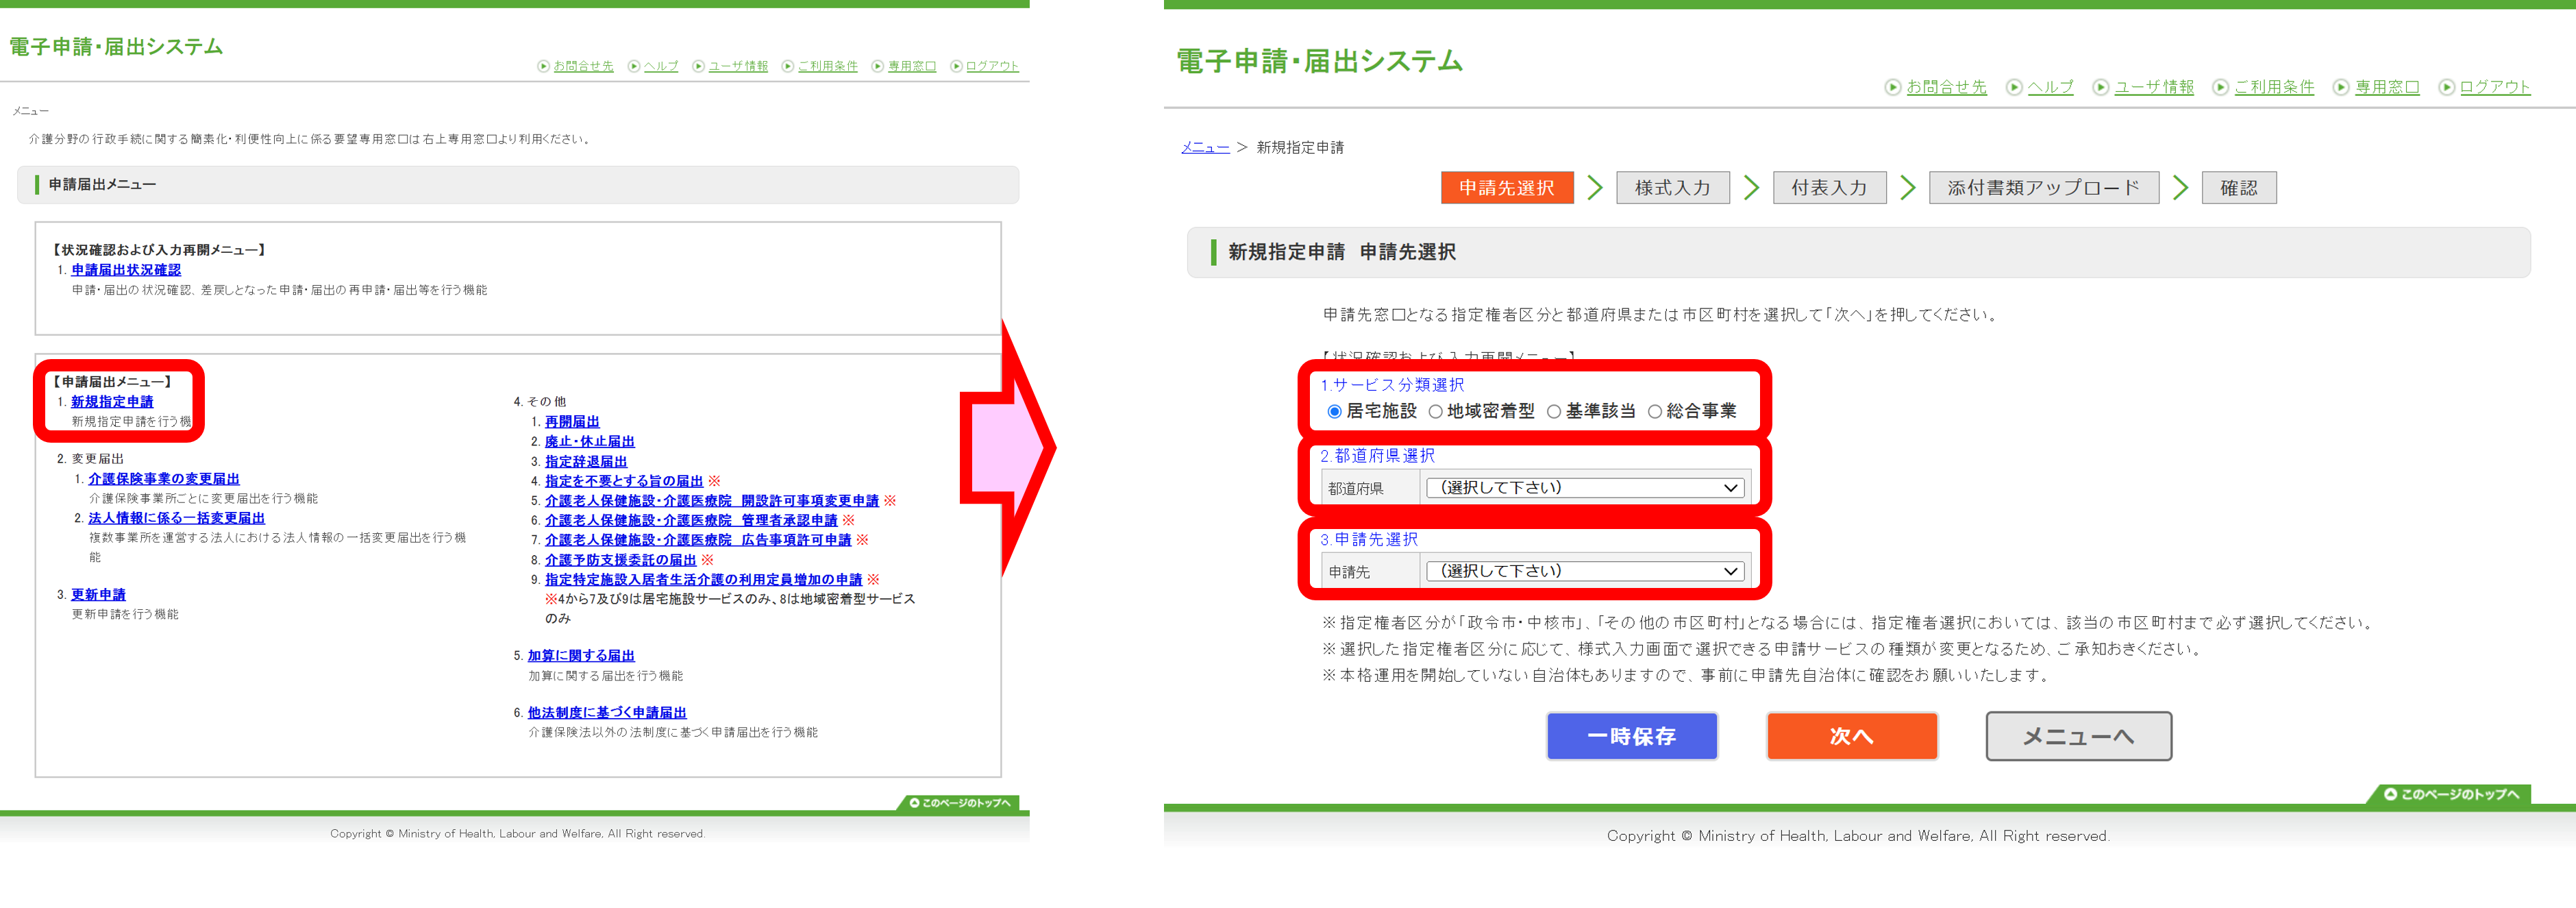Viewport: 2576px width, 908px height.
Task: Open 加算に関する届出 link
Action: click(x=581, y=656)
